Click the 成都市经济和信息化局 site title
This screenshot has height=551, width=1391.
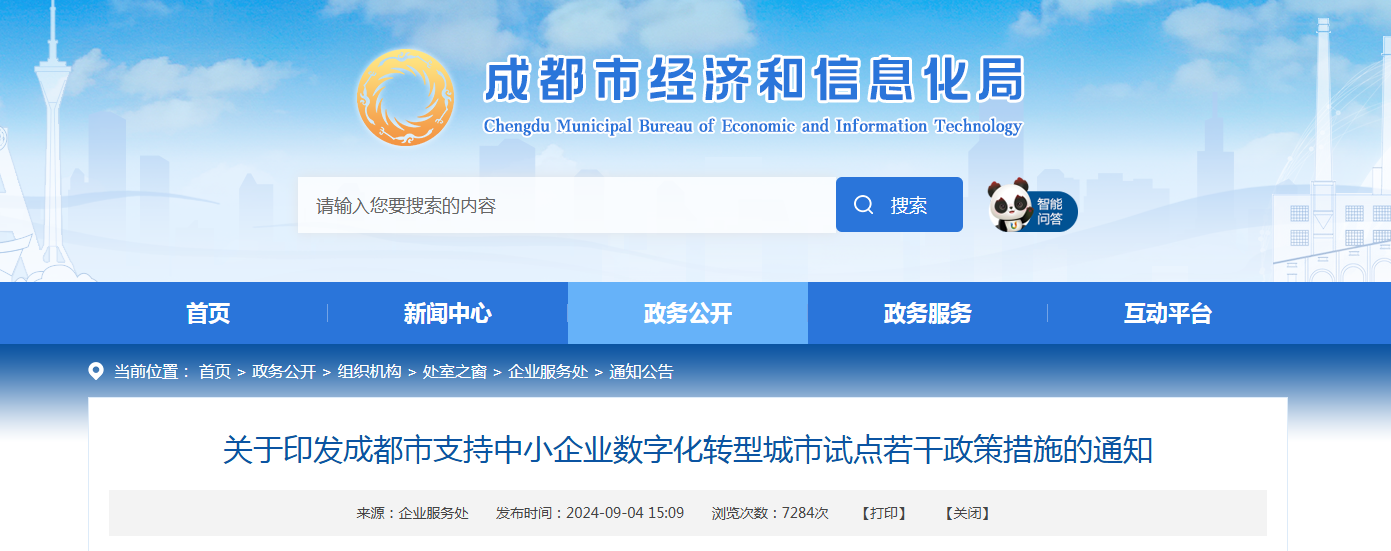[x=754, y=80]
